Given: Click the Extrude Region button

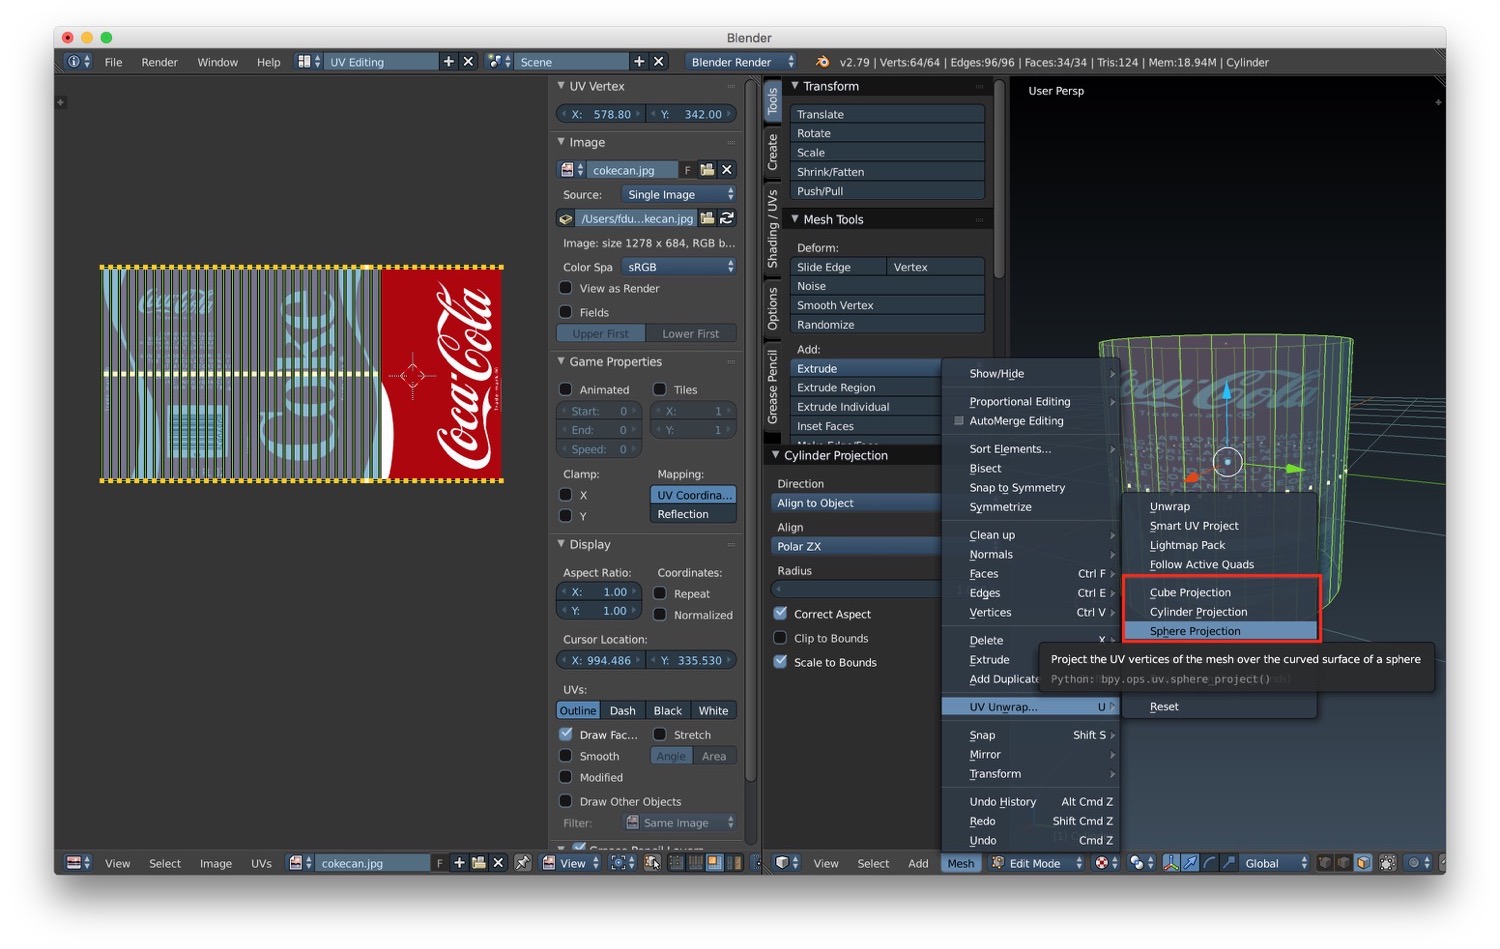Looking at the screenshot, I should [x=866, y=388].
